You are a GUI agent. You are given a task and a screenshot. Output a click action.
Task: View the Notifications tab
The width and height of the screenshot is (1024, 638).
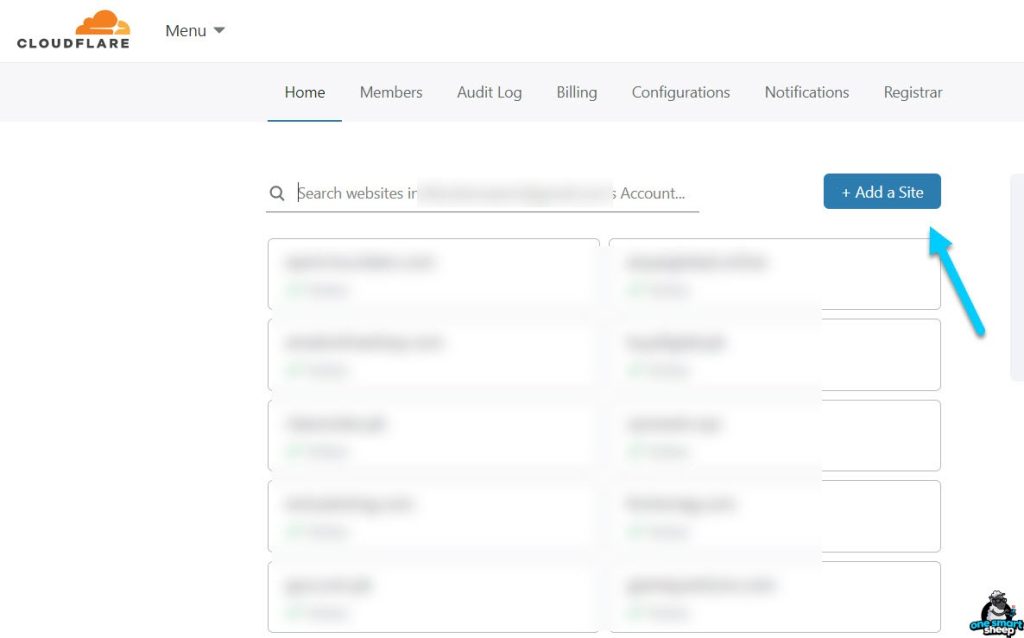[x=807, y=92]
